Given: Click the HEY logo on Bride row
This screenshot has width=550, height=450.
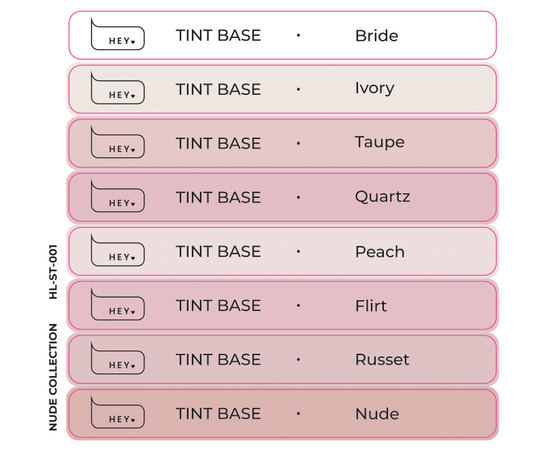Looking at the screenshot, I should [118, 34].
